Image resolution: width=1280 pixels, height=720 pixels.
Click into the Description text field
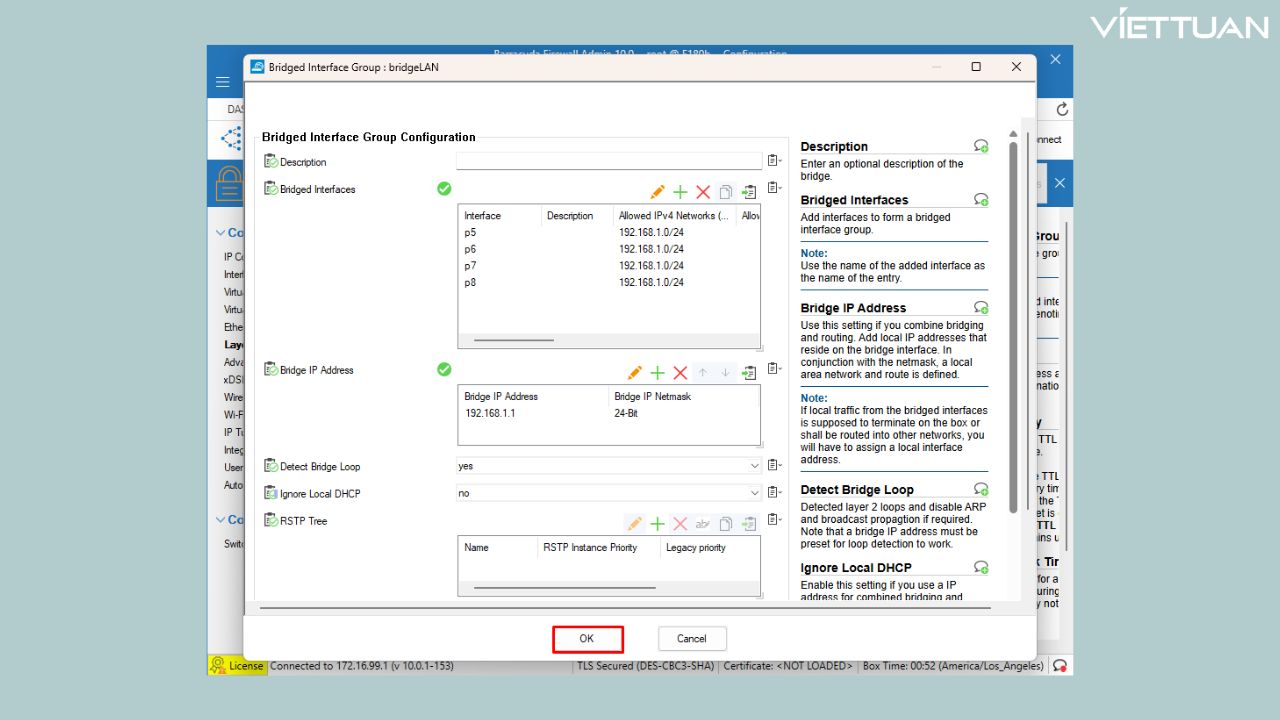point(608,161)
